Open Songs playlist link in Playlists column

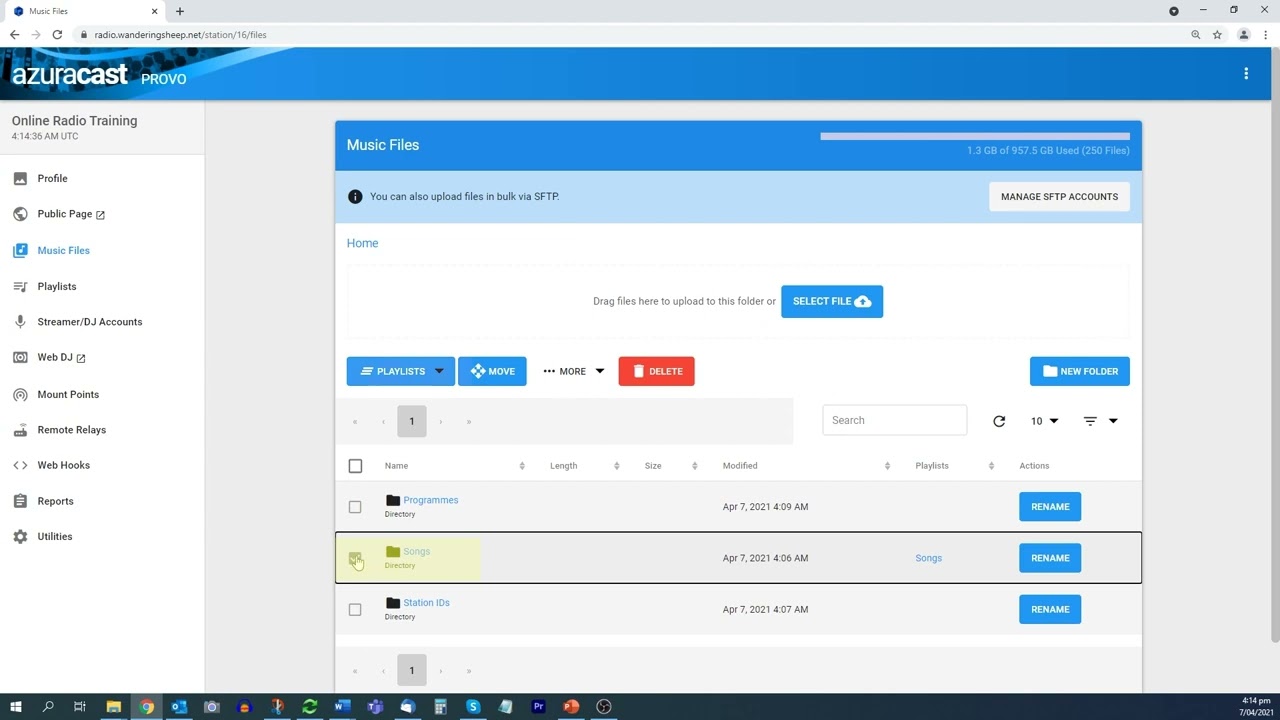pos(929,558)
